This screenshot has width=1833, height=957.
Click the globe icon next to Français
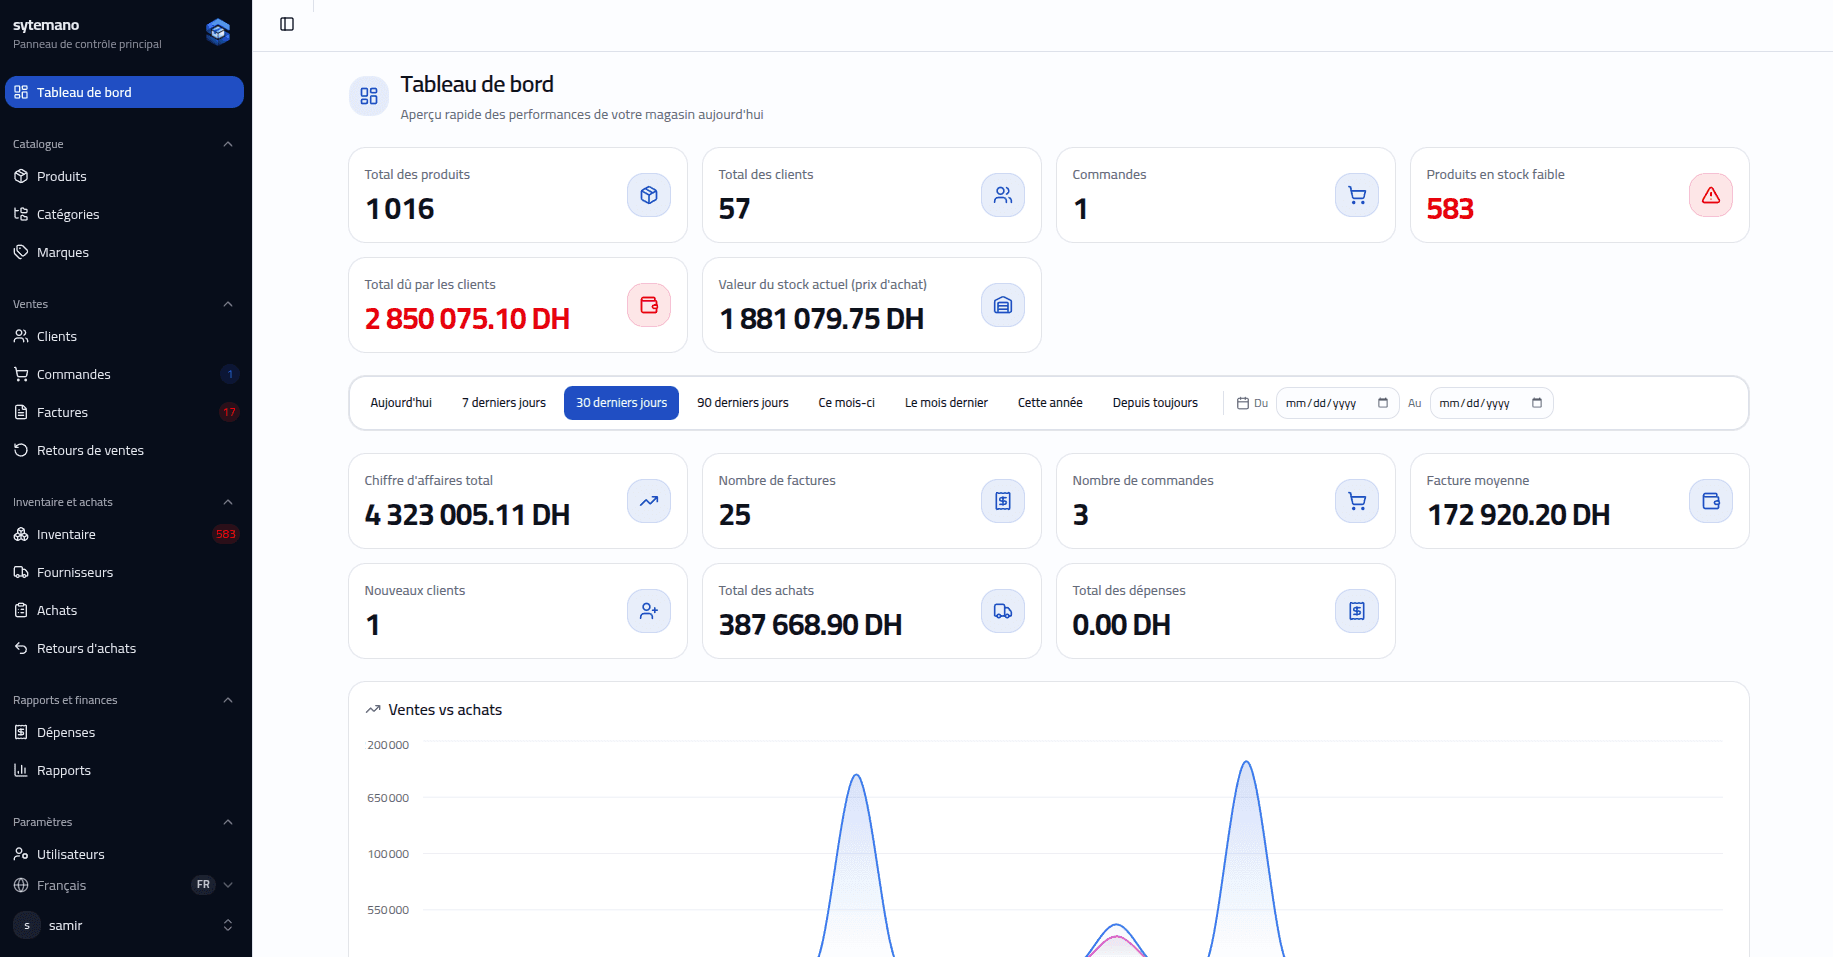[21, 885]
